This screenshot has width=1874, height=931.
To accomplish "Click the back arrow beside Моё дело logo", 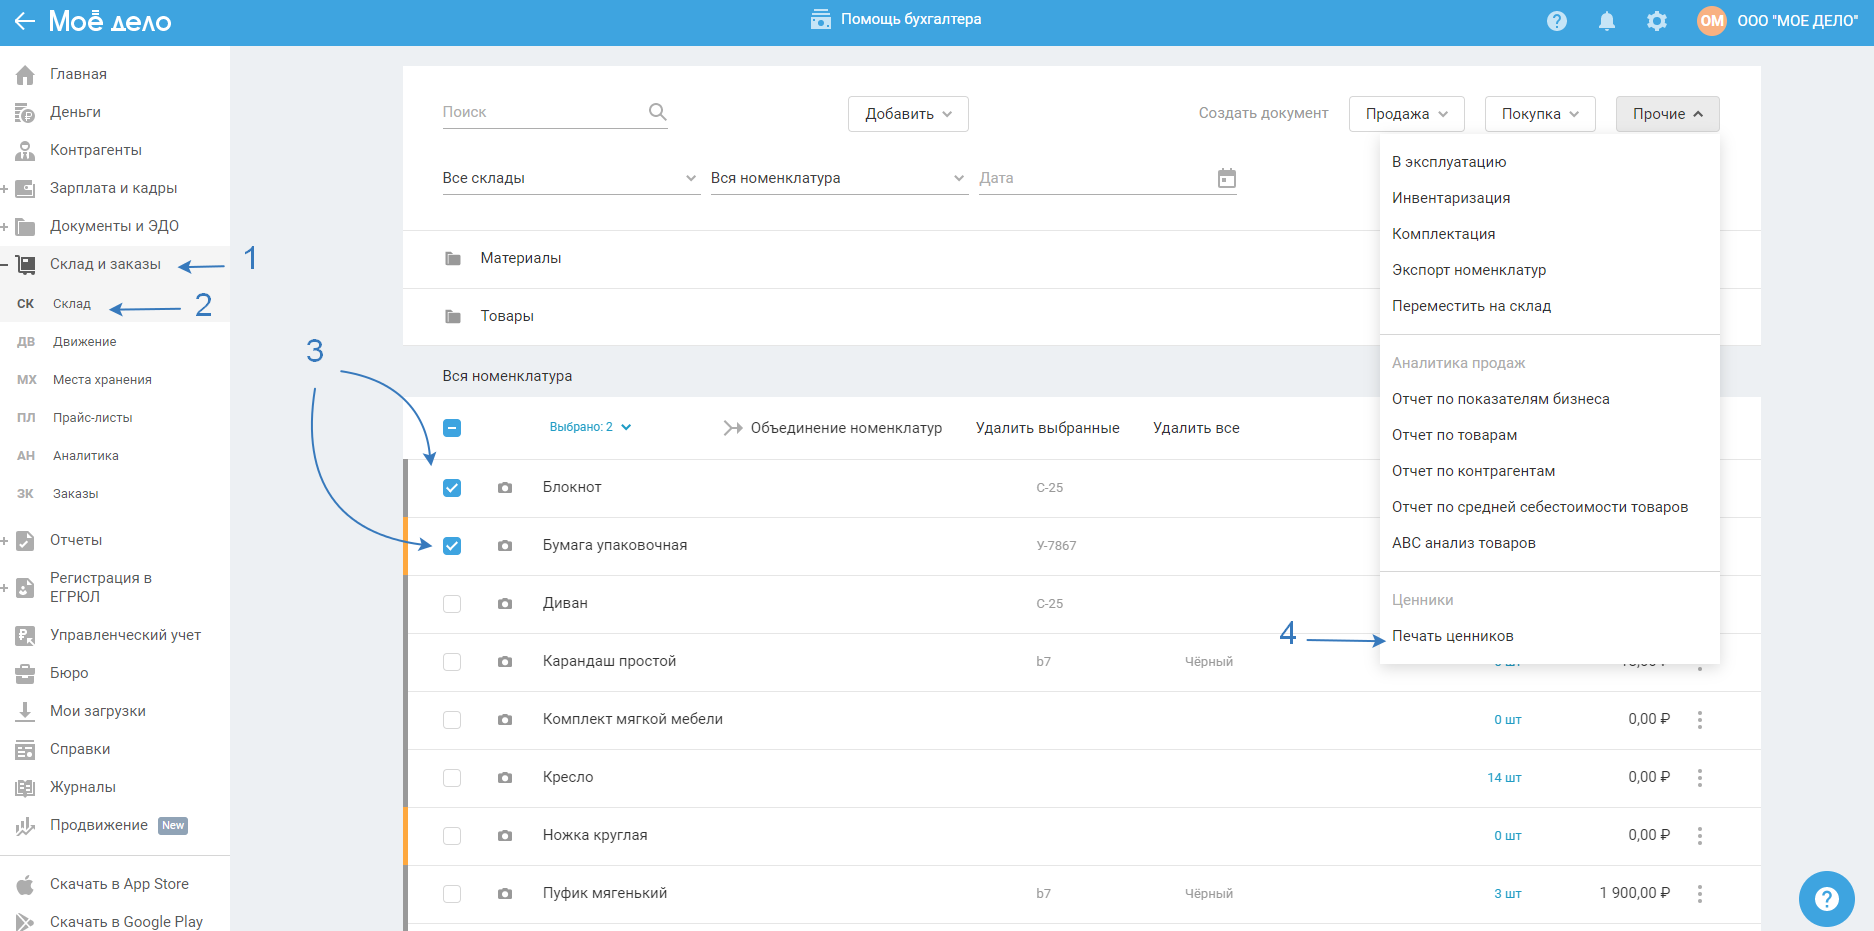I will pos(24,21).
